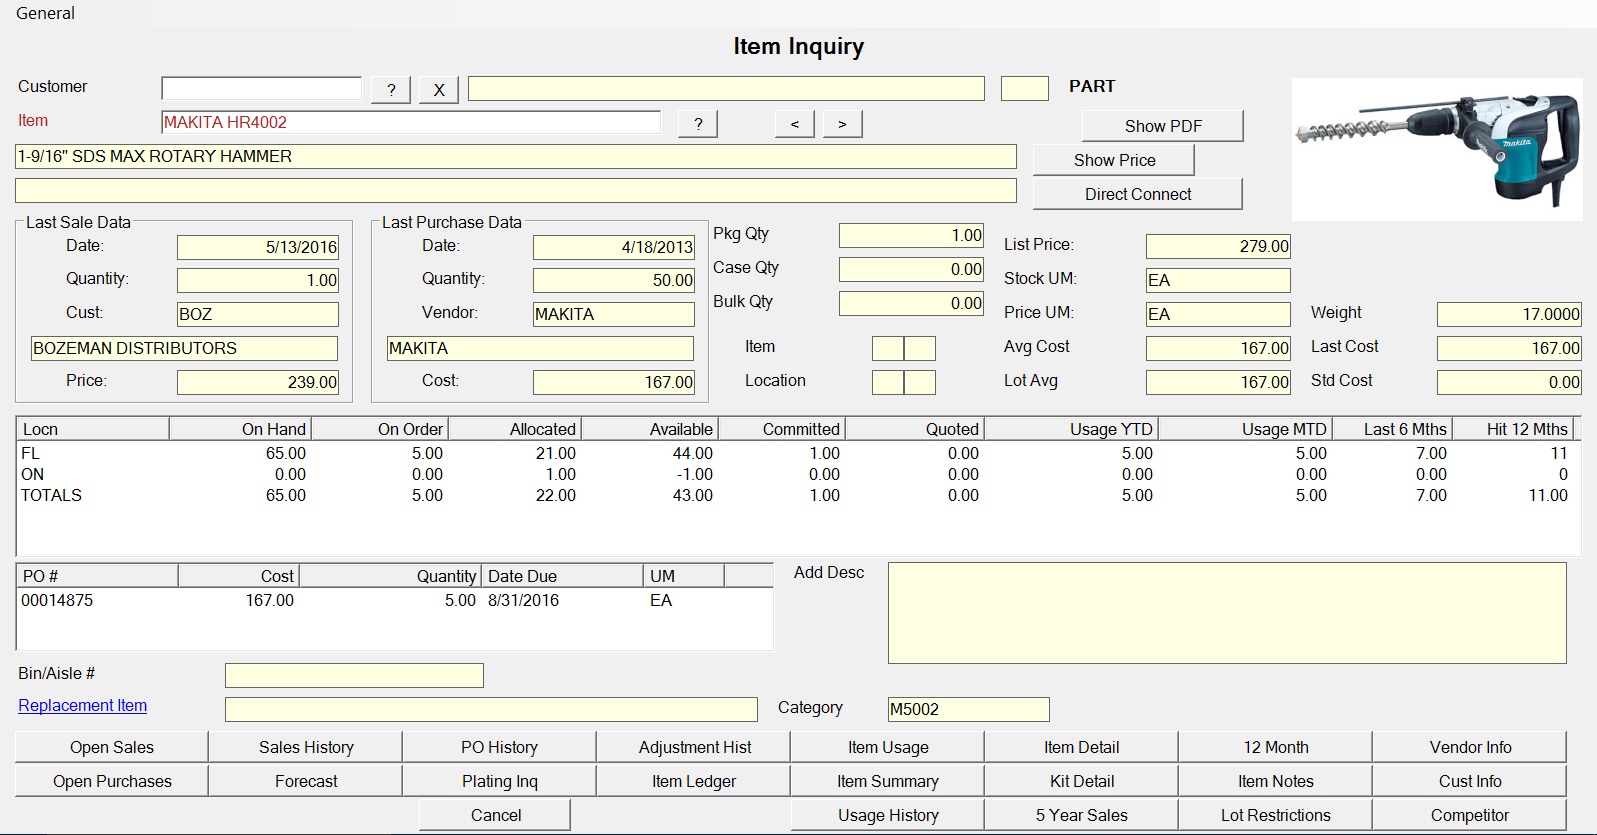
Task: Show the Item Summary
Action: (888, 781)
